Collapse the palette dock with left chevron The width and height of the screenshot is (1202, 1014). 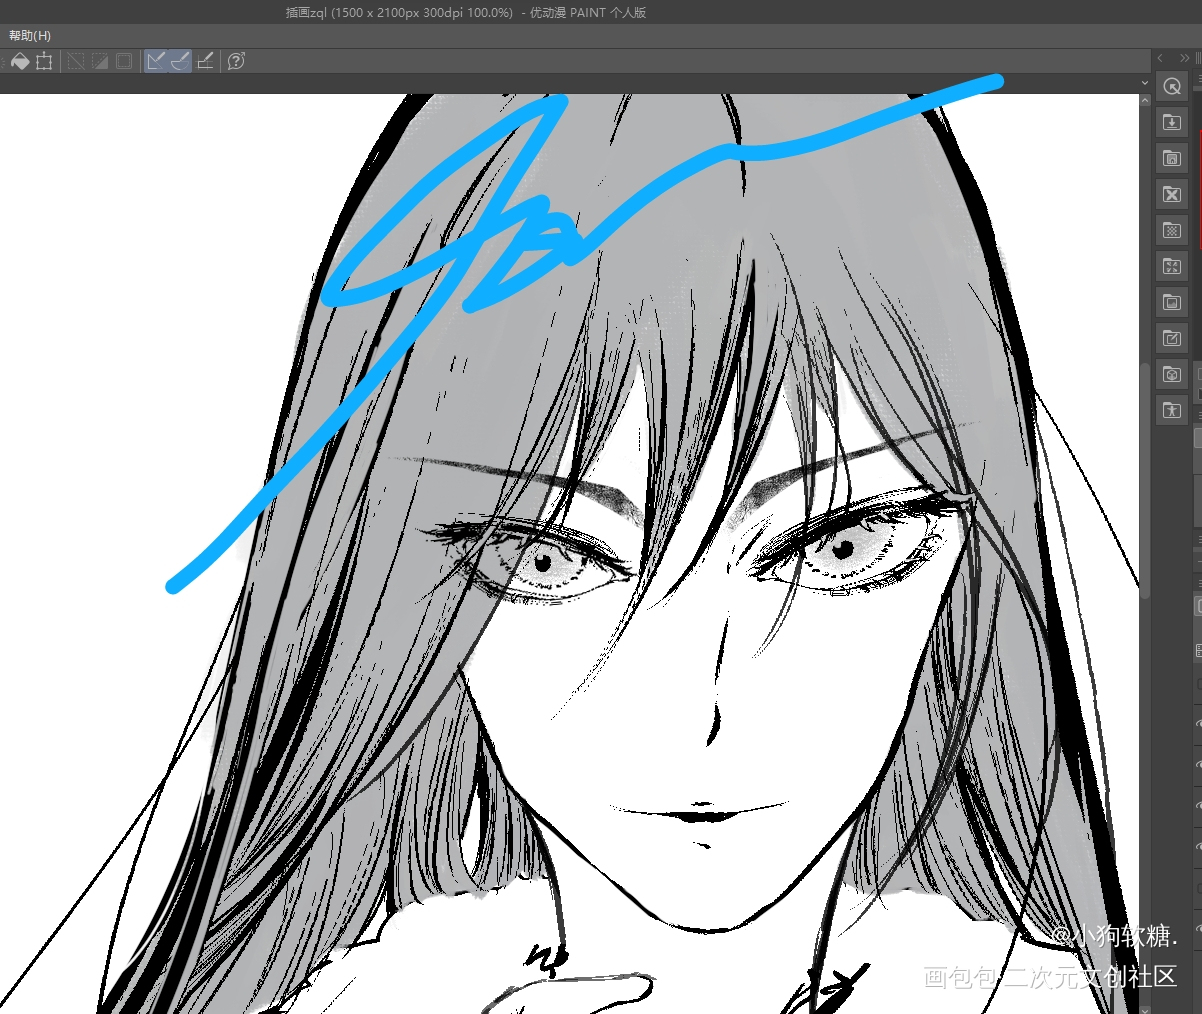pos(1160,58)
